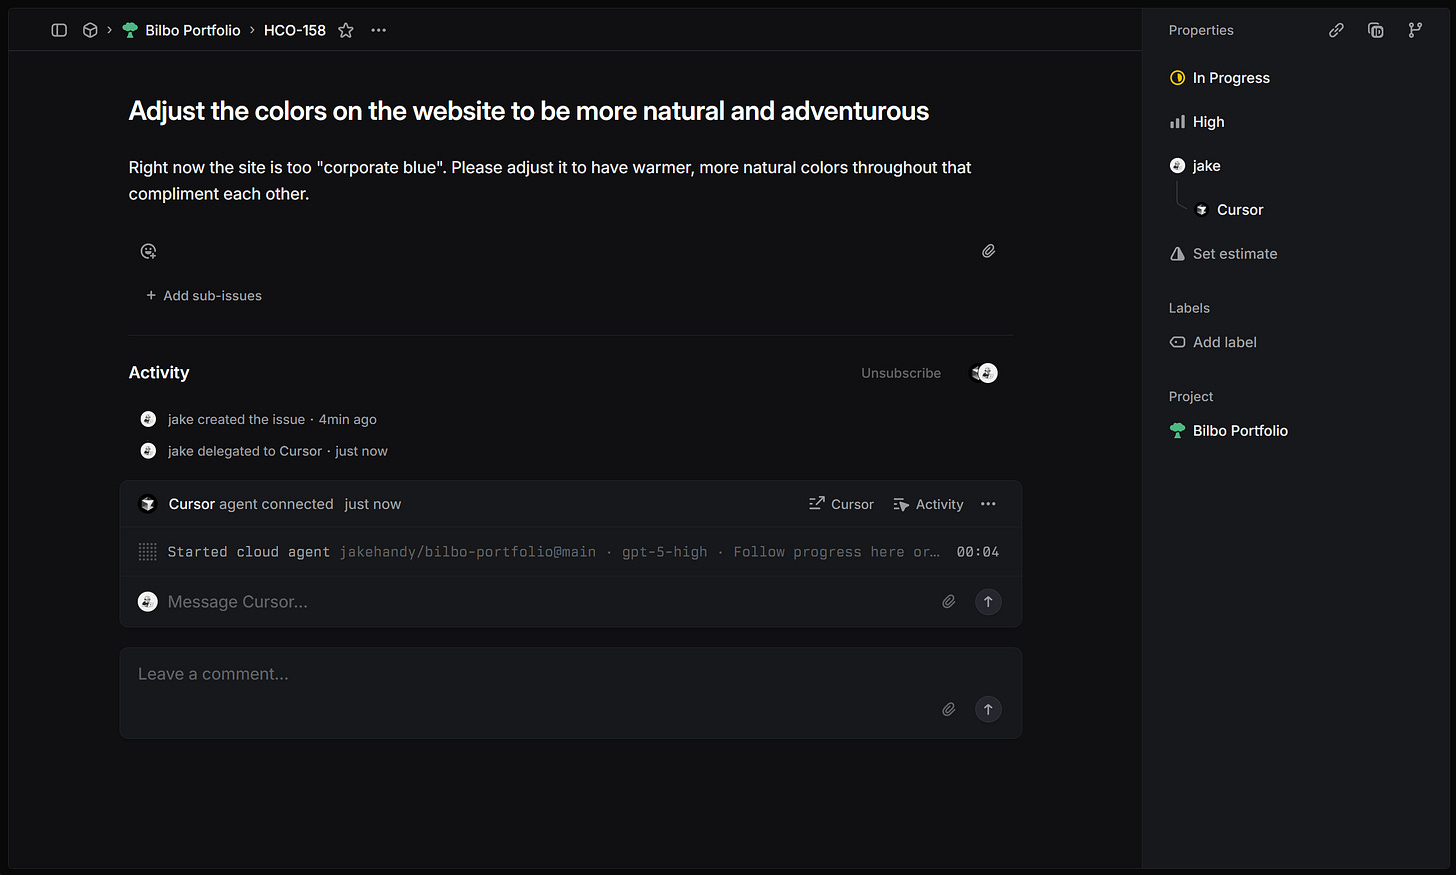
Task: Click jake's avatar in Properties
Action: click(x=1177, y=166)
